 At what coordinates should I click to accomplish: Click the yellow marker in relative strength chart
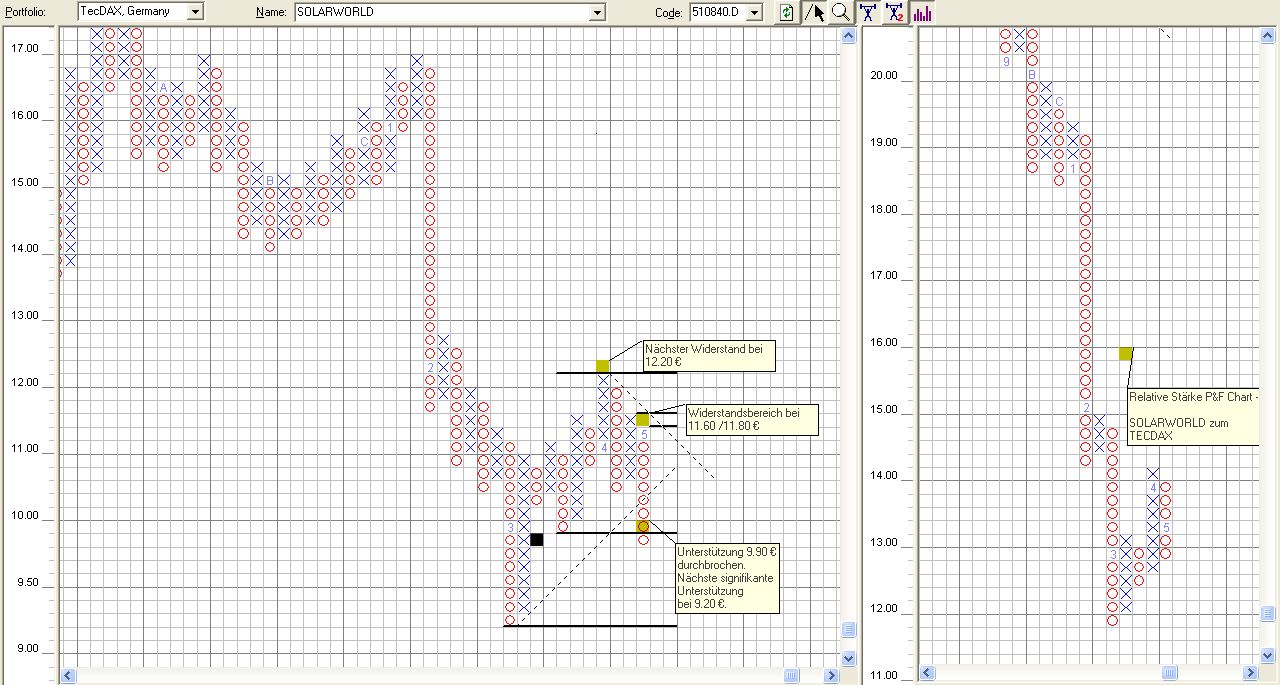pos(1126,353)
